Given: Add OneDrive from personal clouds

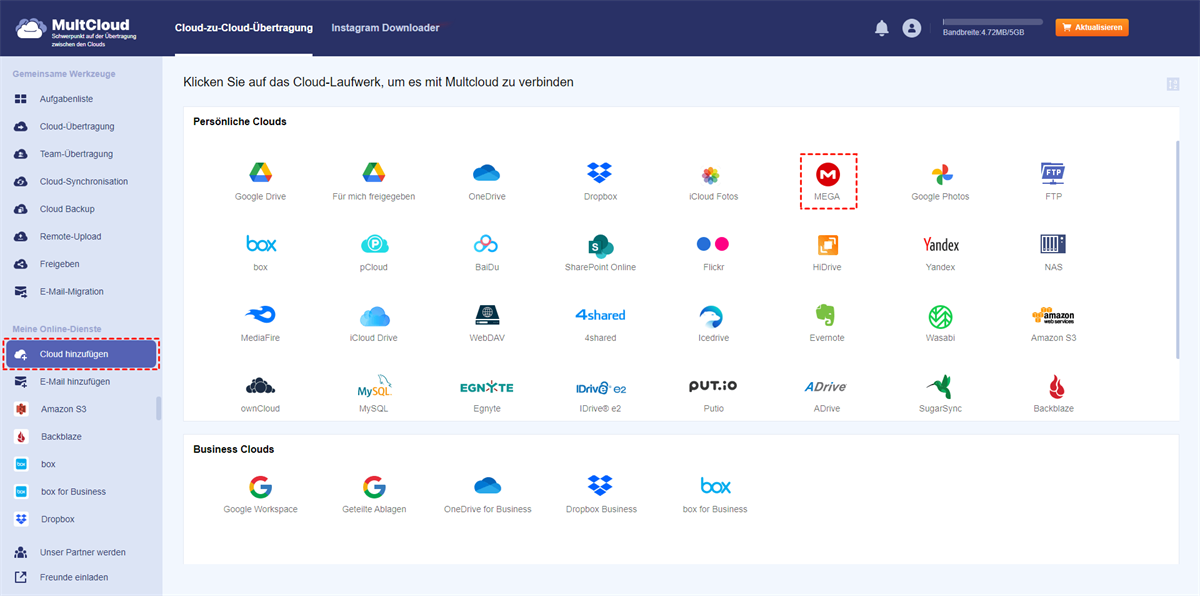Looking at the screenshot, I should tap(487, 173).
